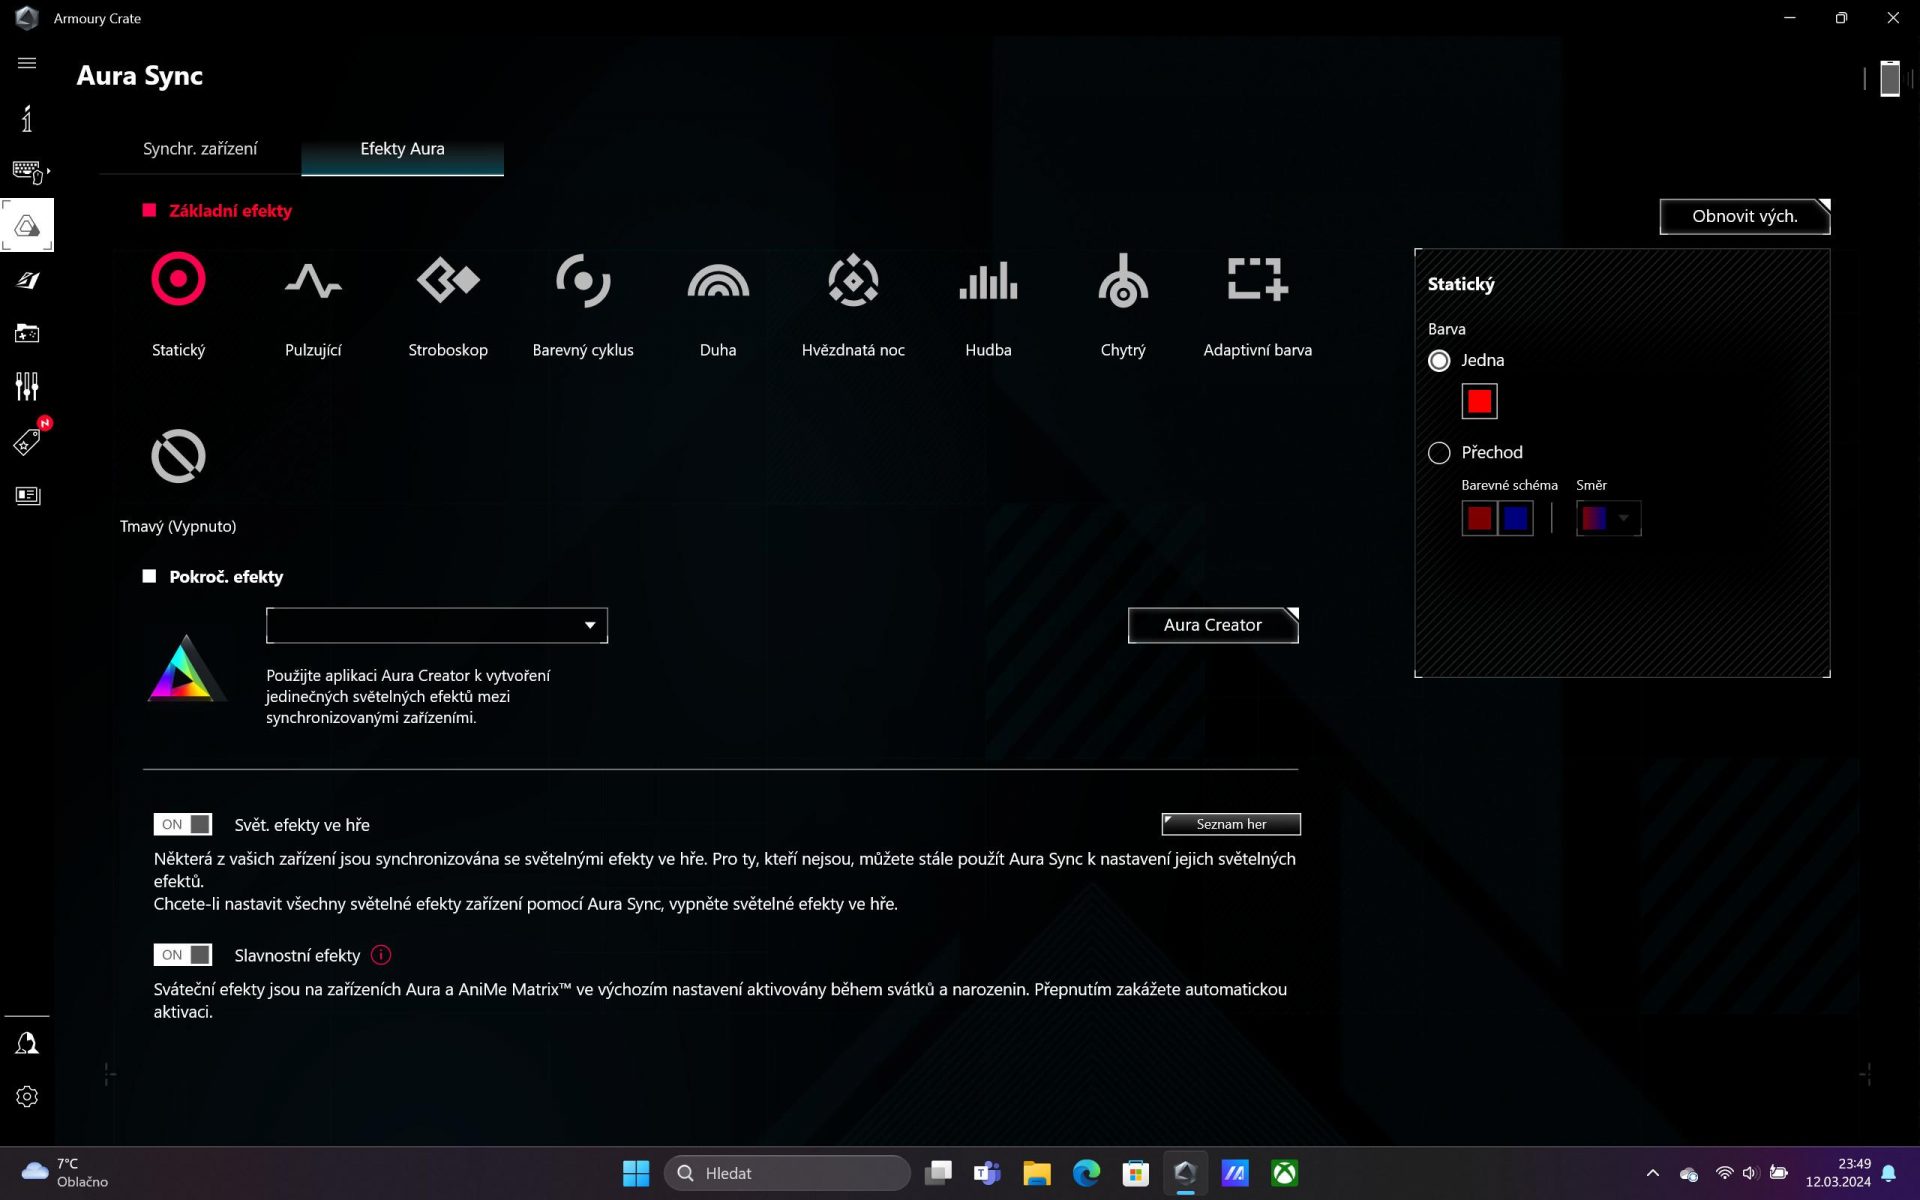Pick the Stroboskop effect icon
This screenshot has height=1200, width=1920.
448,280
